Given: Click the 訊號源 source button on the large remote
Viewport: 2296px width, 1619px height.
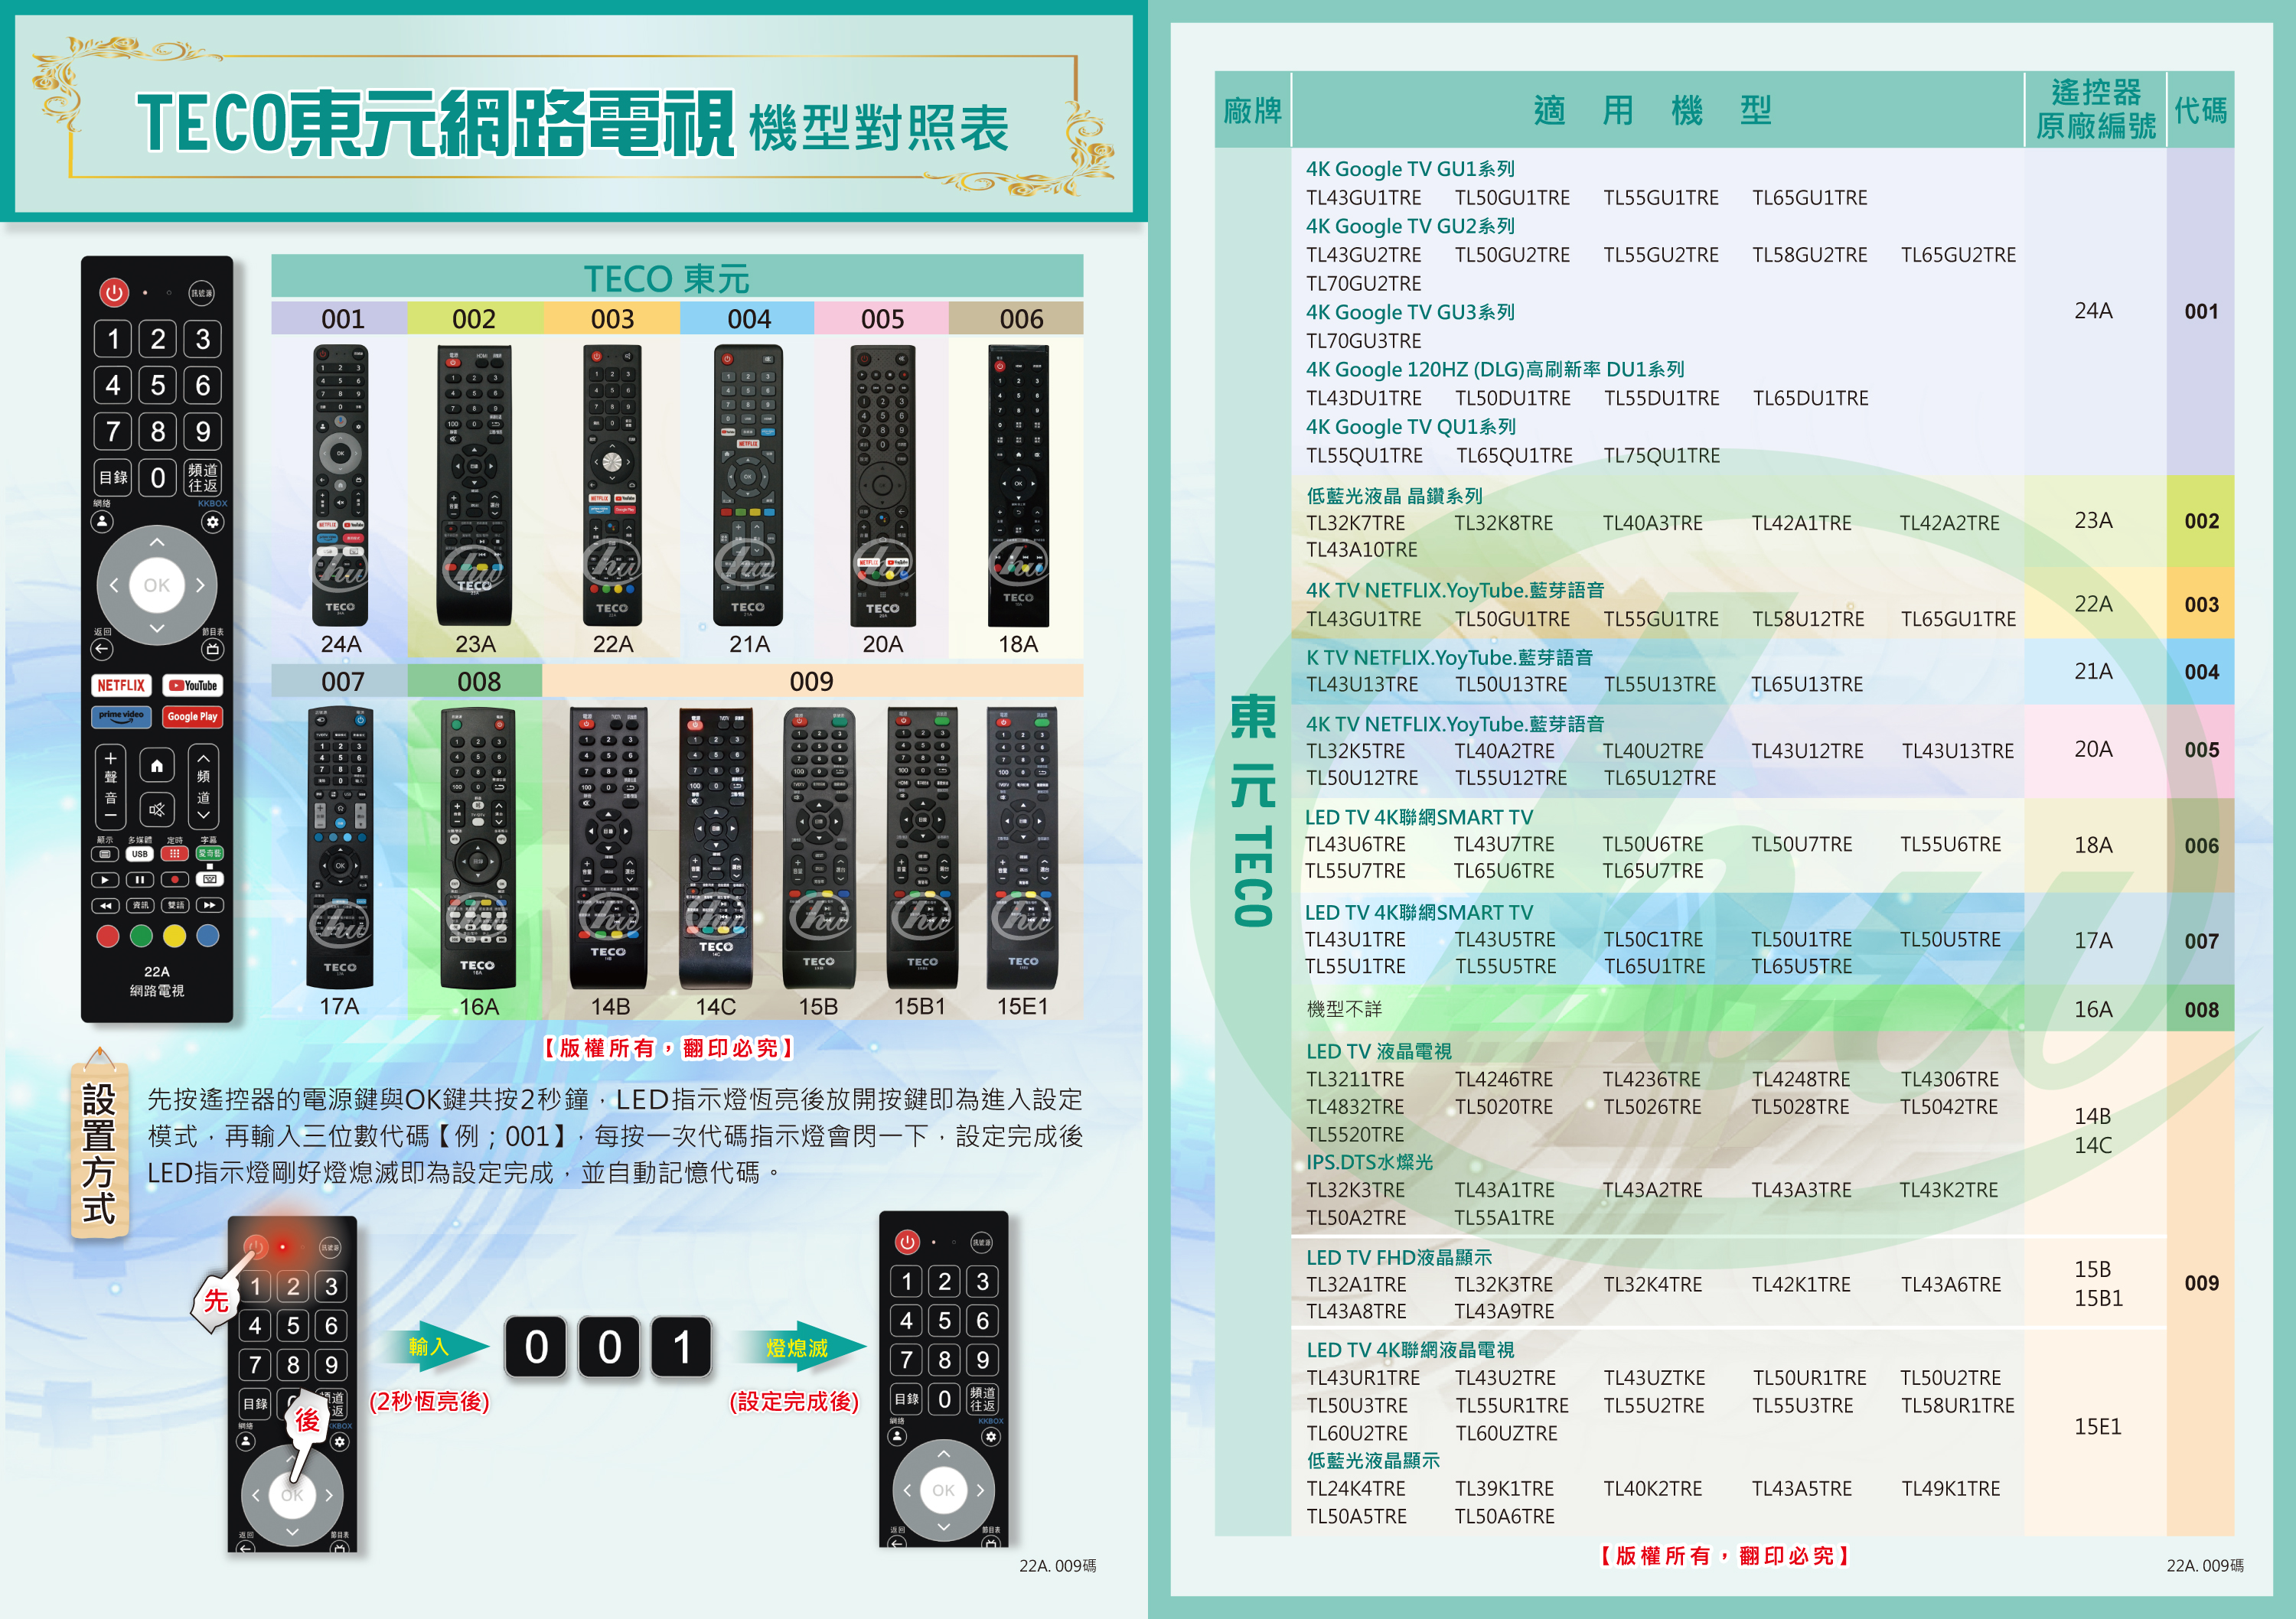Looking at the screenshot, I should (x=201, y=293).
